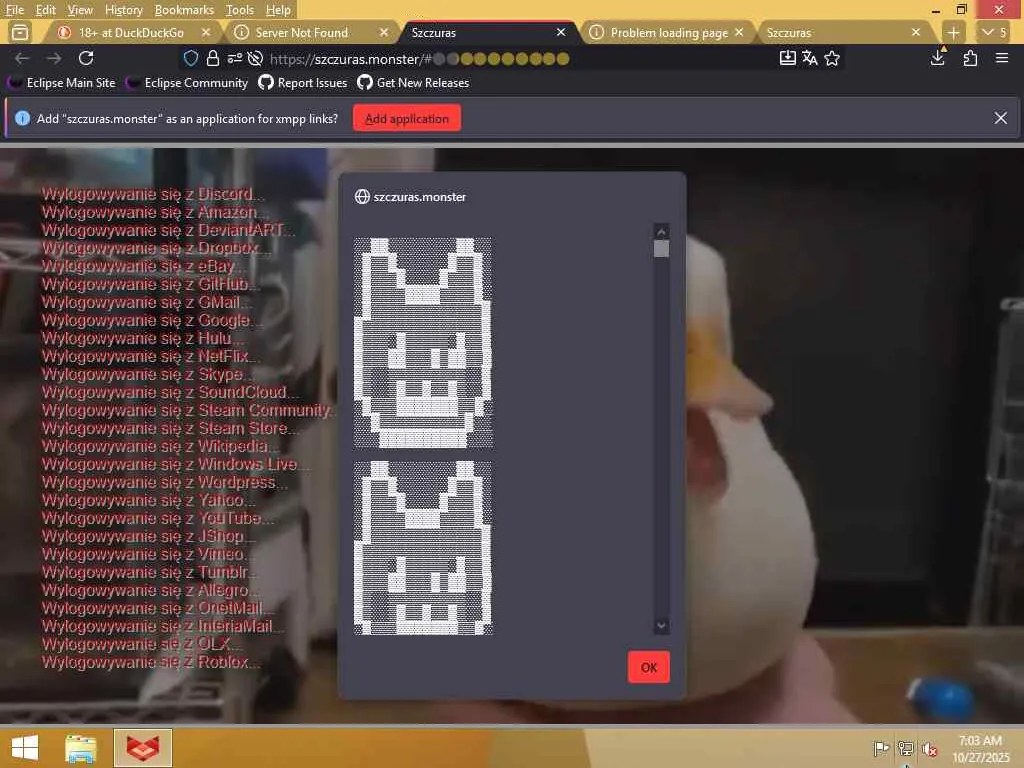Go back with the back arrow
This screenshot has height=768, width=1024.
coord(22,58)
